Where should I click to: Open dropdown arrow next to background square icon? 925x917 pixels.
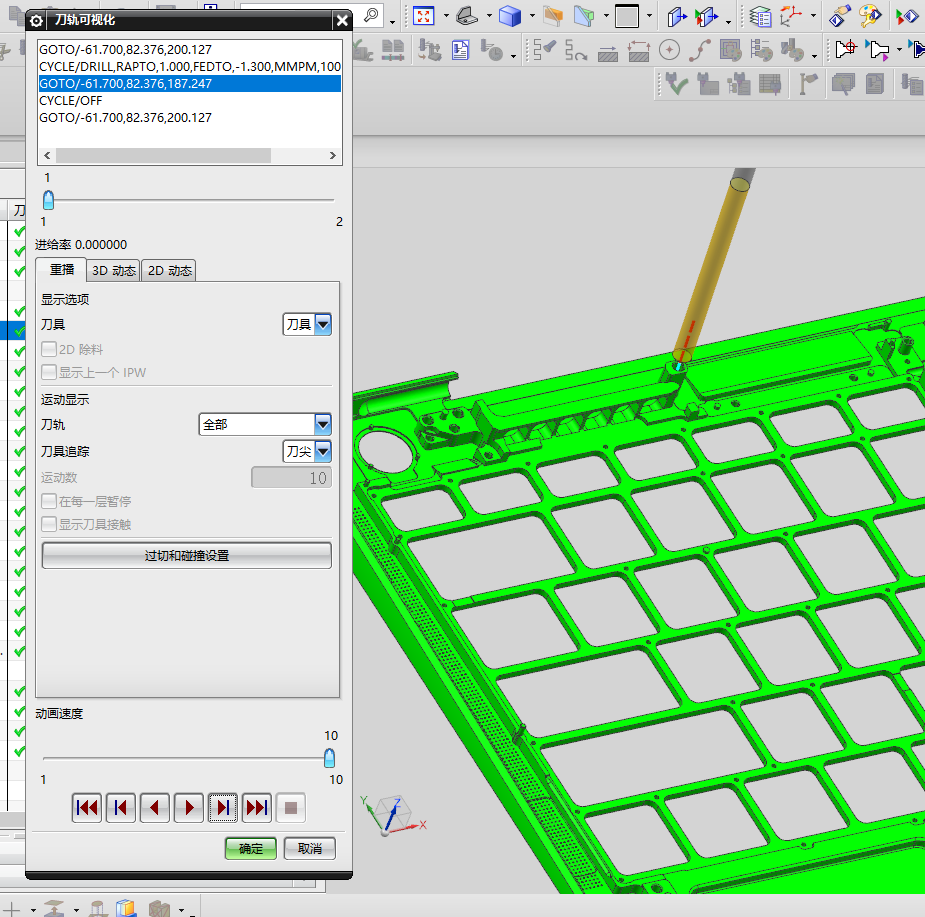coord(650,16)
